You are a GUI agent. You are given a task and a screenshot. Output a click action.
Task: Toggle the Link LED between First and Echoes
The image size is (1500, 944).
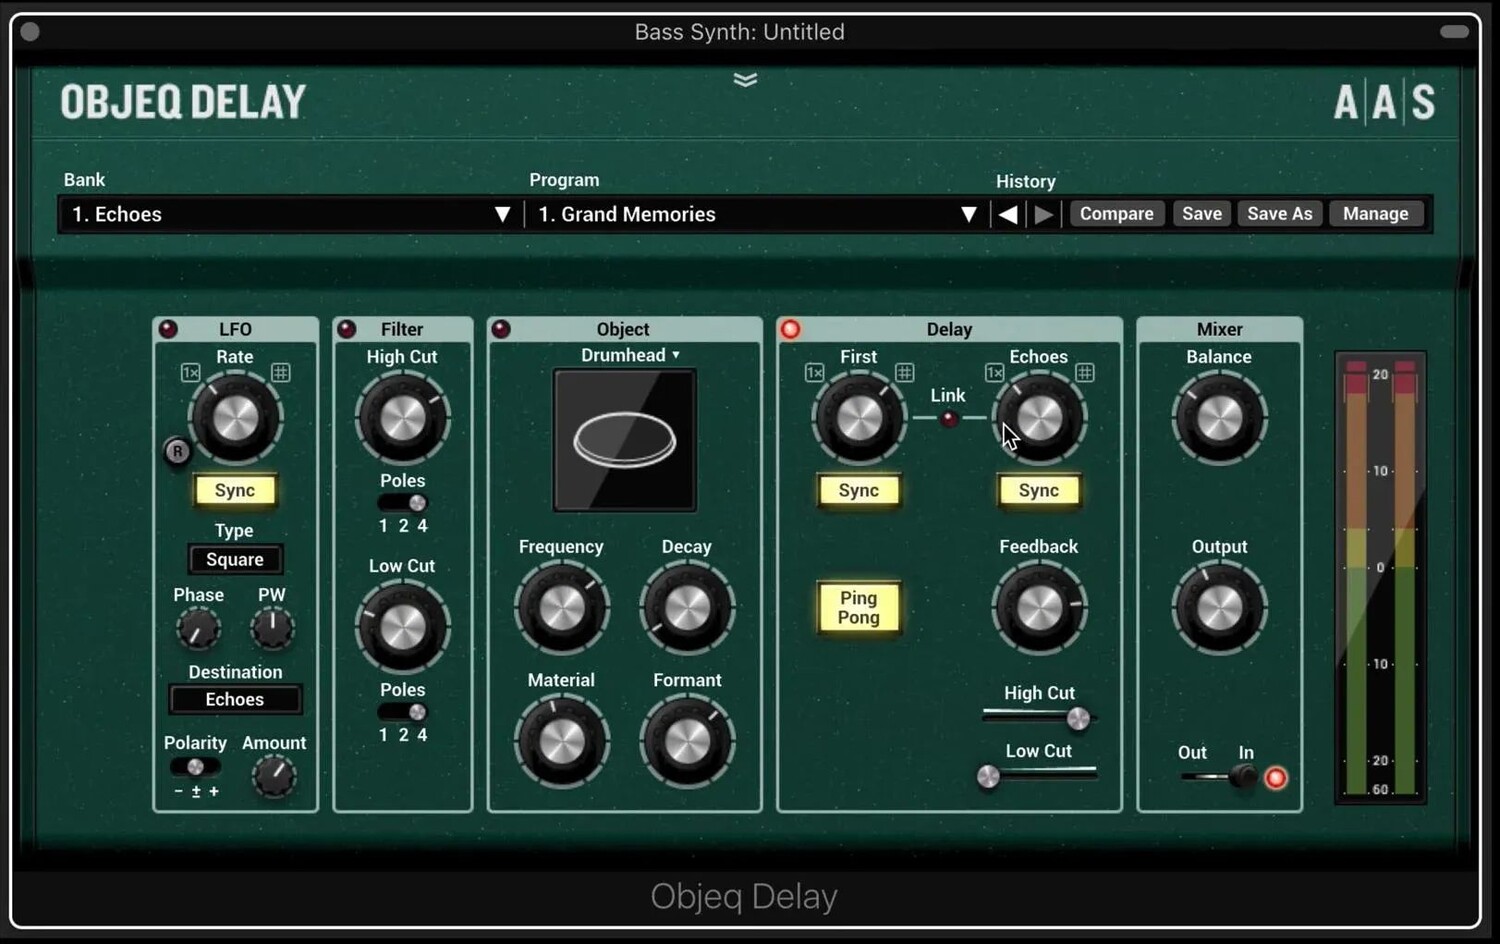pos(948,419)
